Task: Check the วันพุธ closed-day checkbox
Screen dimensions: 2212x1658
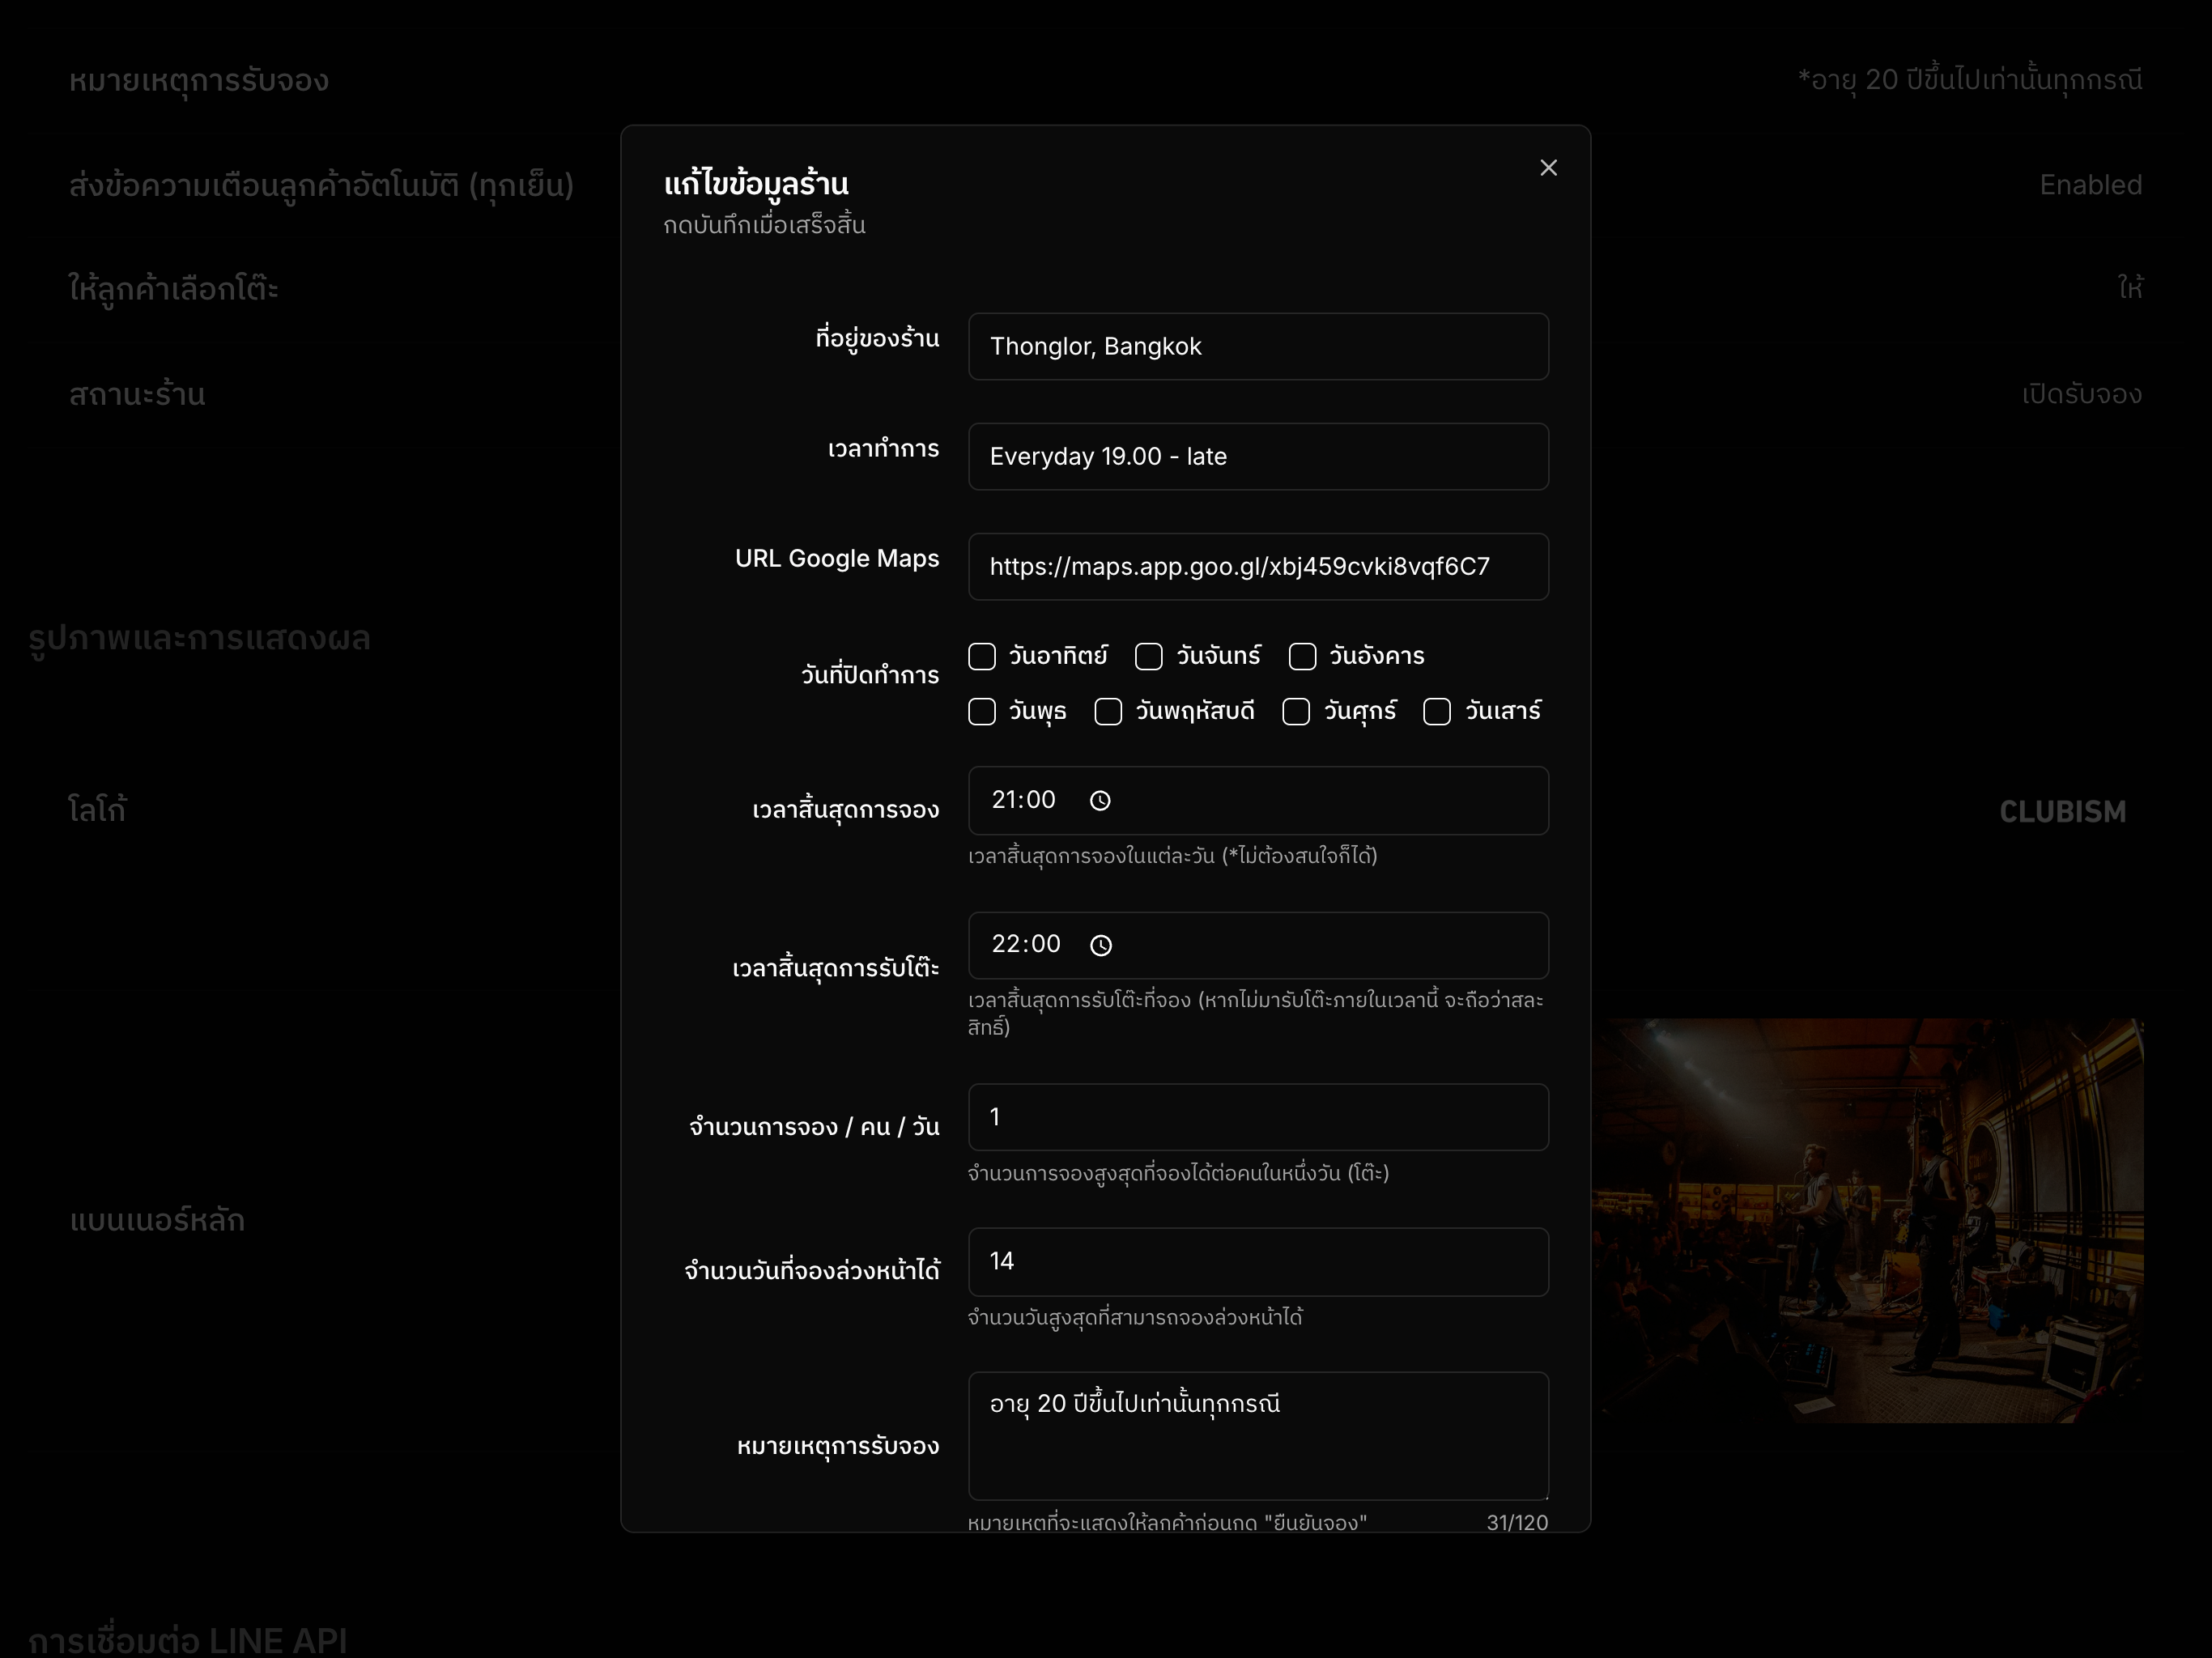Action: 982,711
